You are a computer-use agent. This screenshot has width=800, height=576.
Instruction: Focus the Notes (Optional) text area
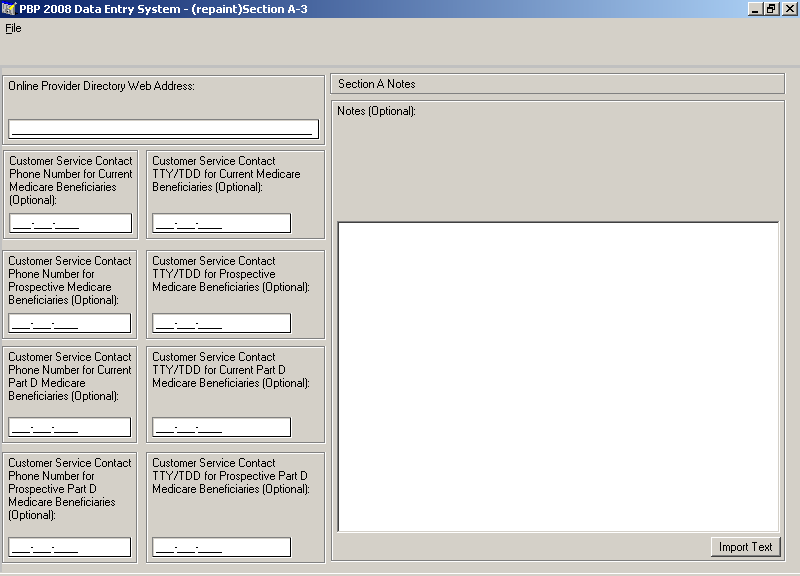(x=558, y=377)
